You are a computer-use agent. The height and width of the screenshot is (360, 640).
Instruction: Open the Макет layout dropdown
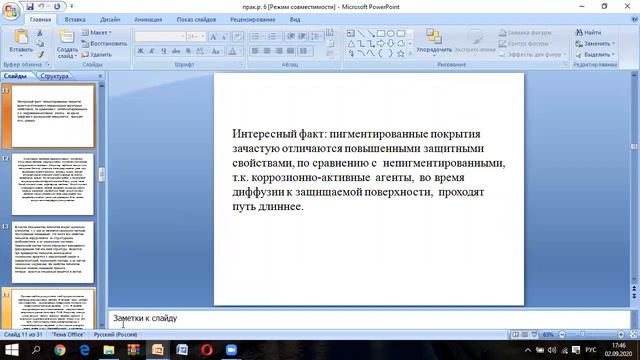tap(97, 33)
